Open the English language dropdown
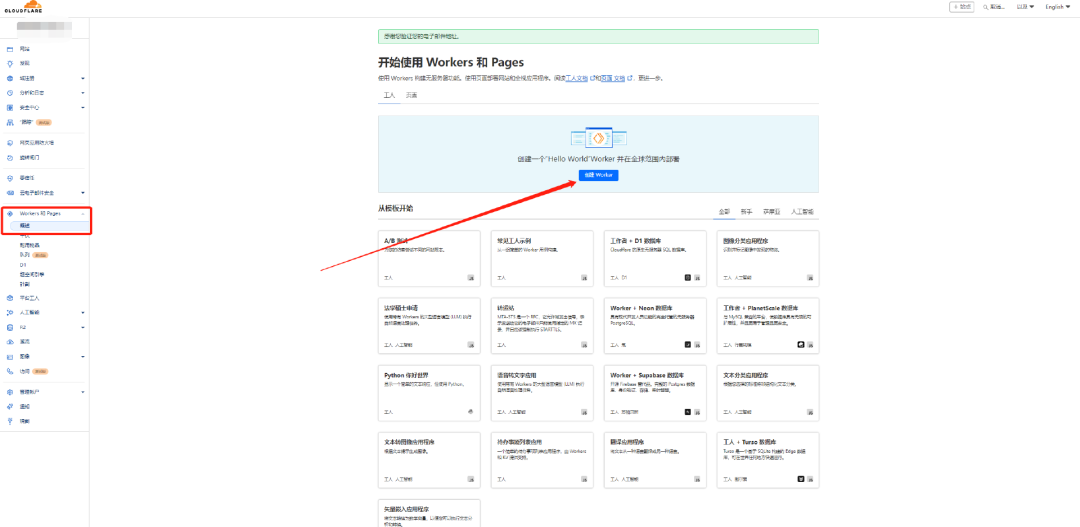 click(1057, 7)
